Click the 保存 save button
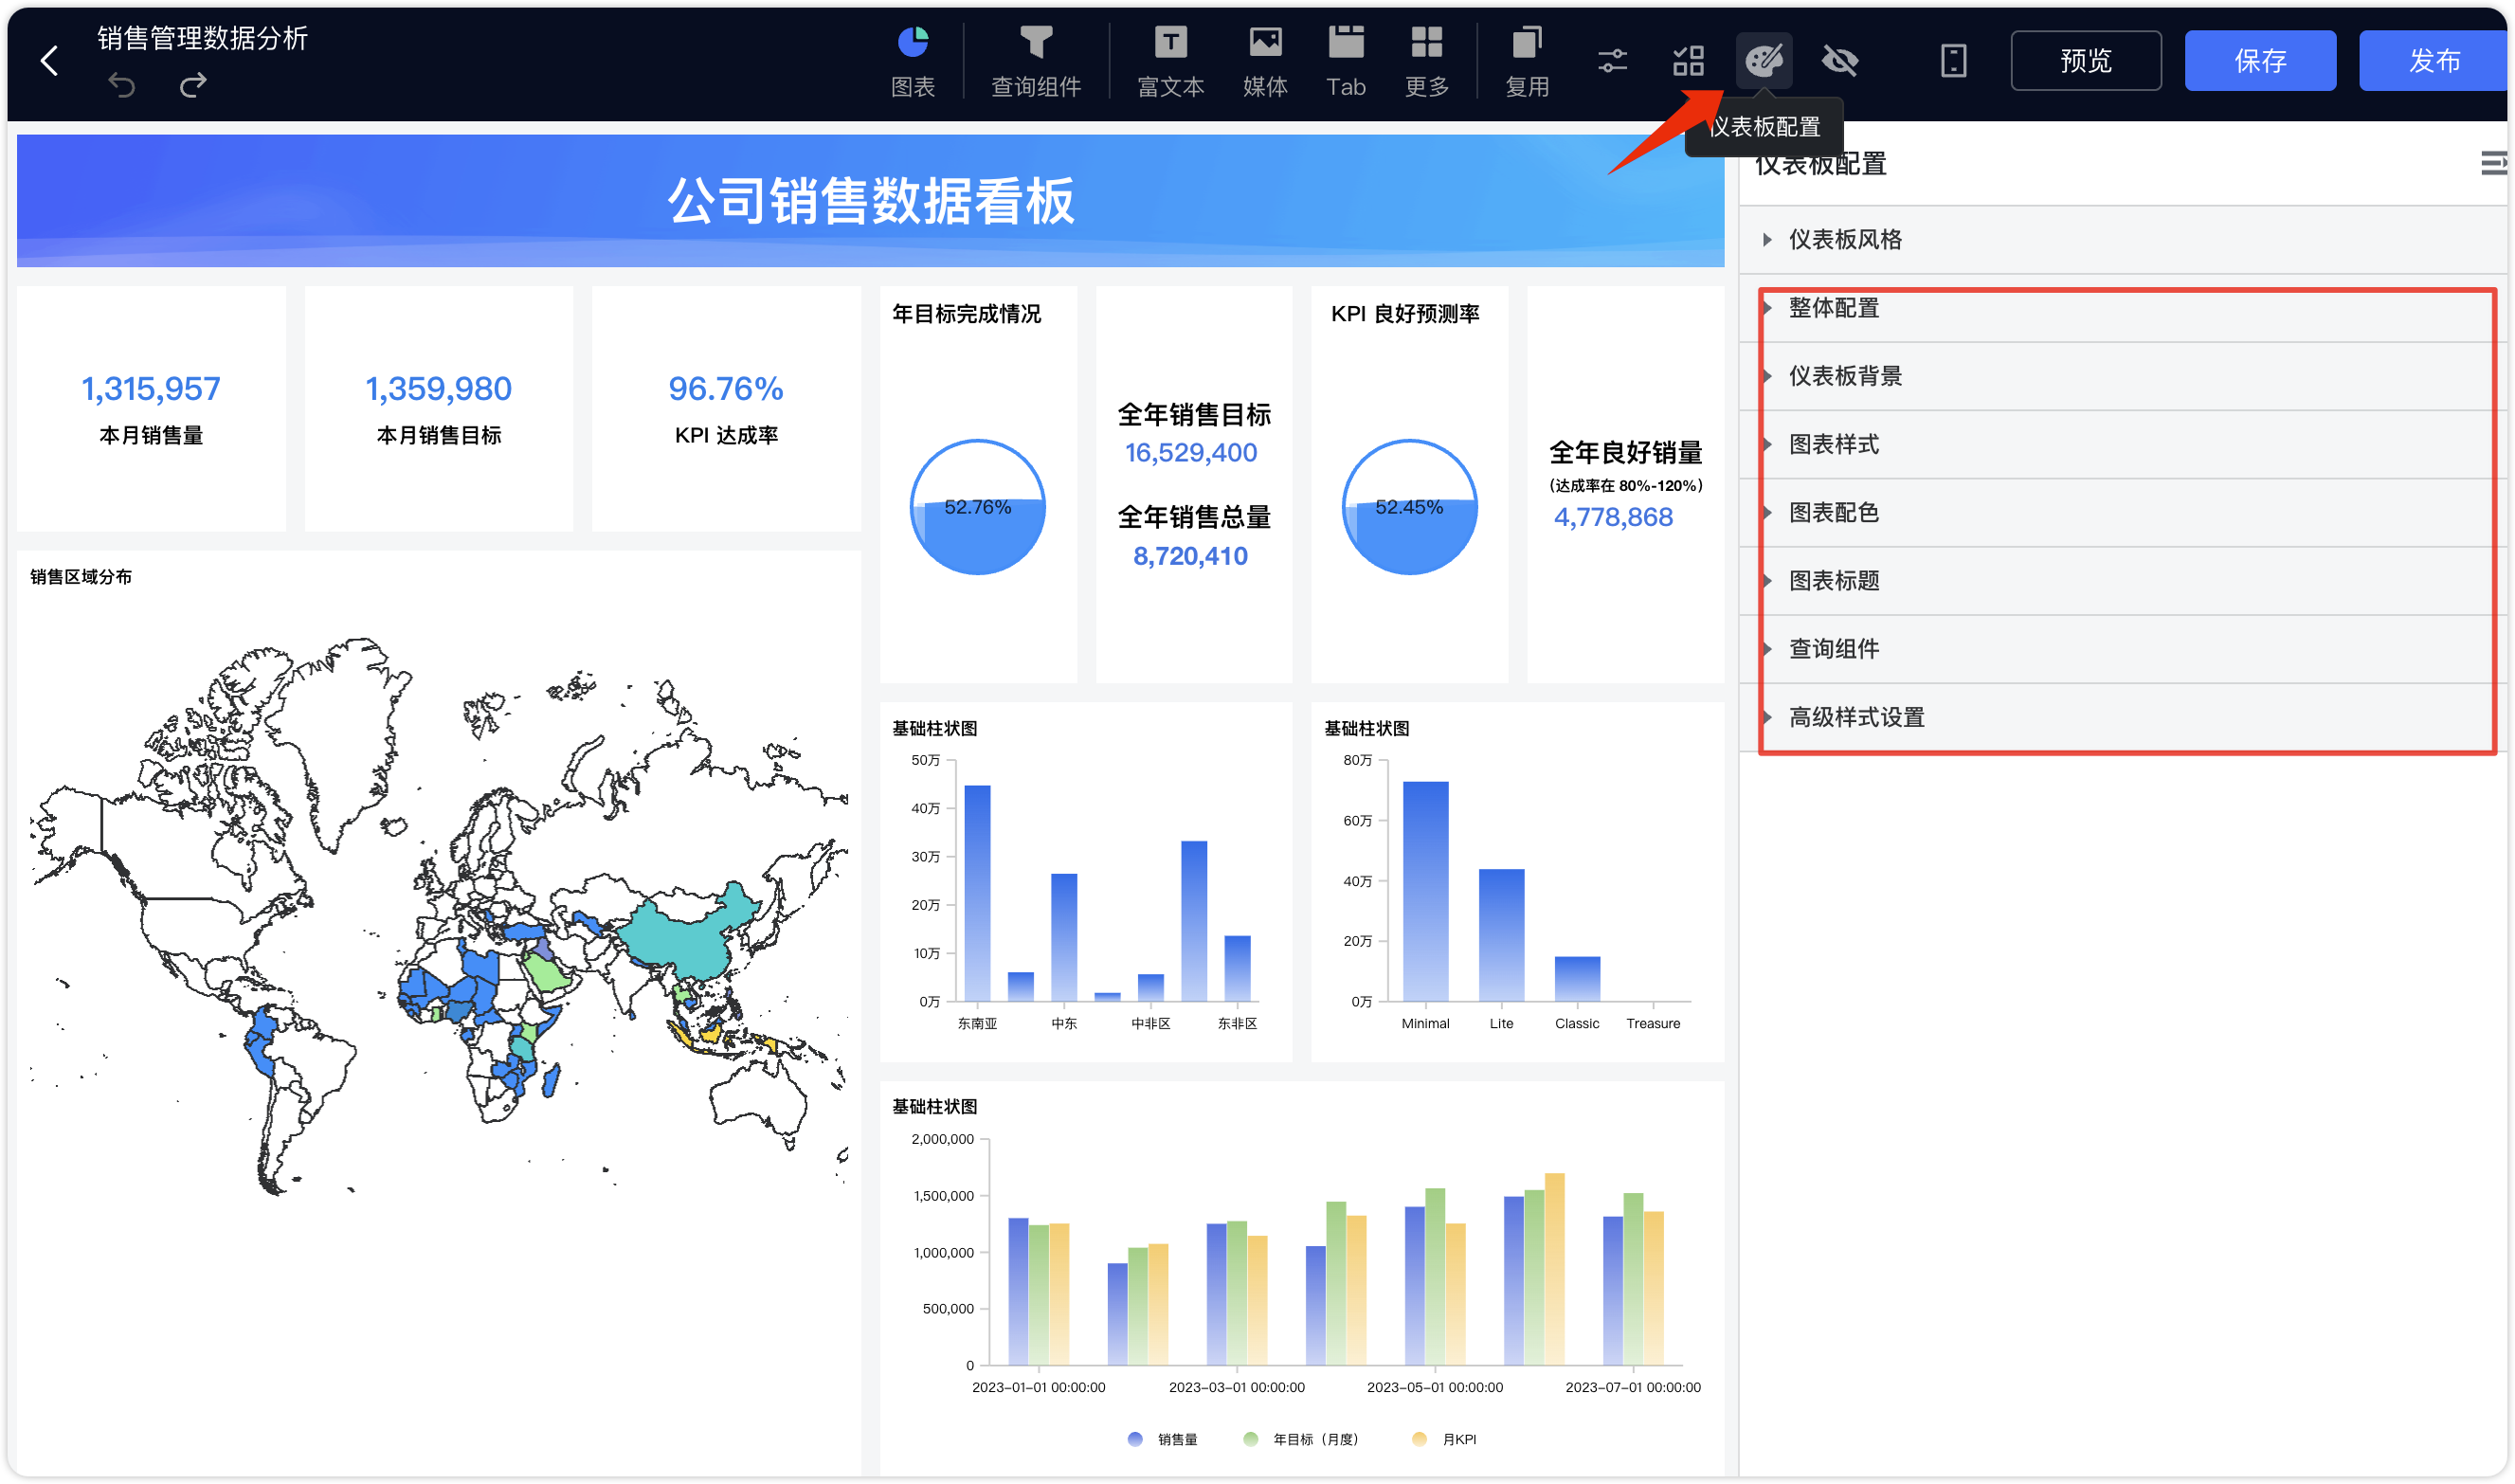 tap(2260, 60)
